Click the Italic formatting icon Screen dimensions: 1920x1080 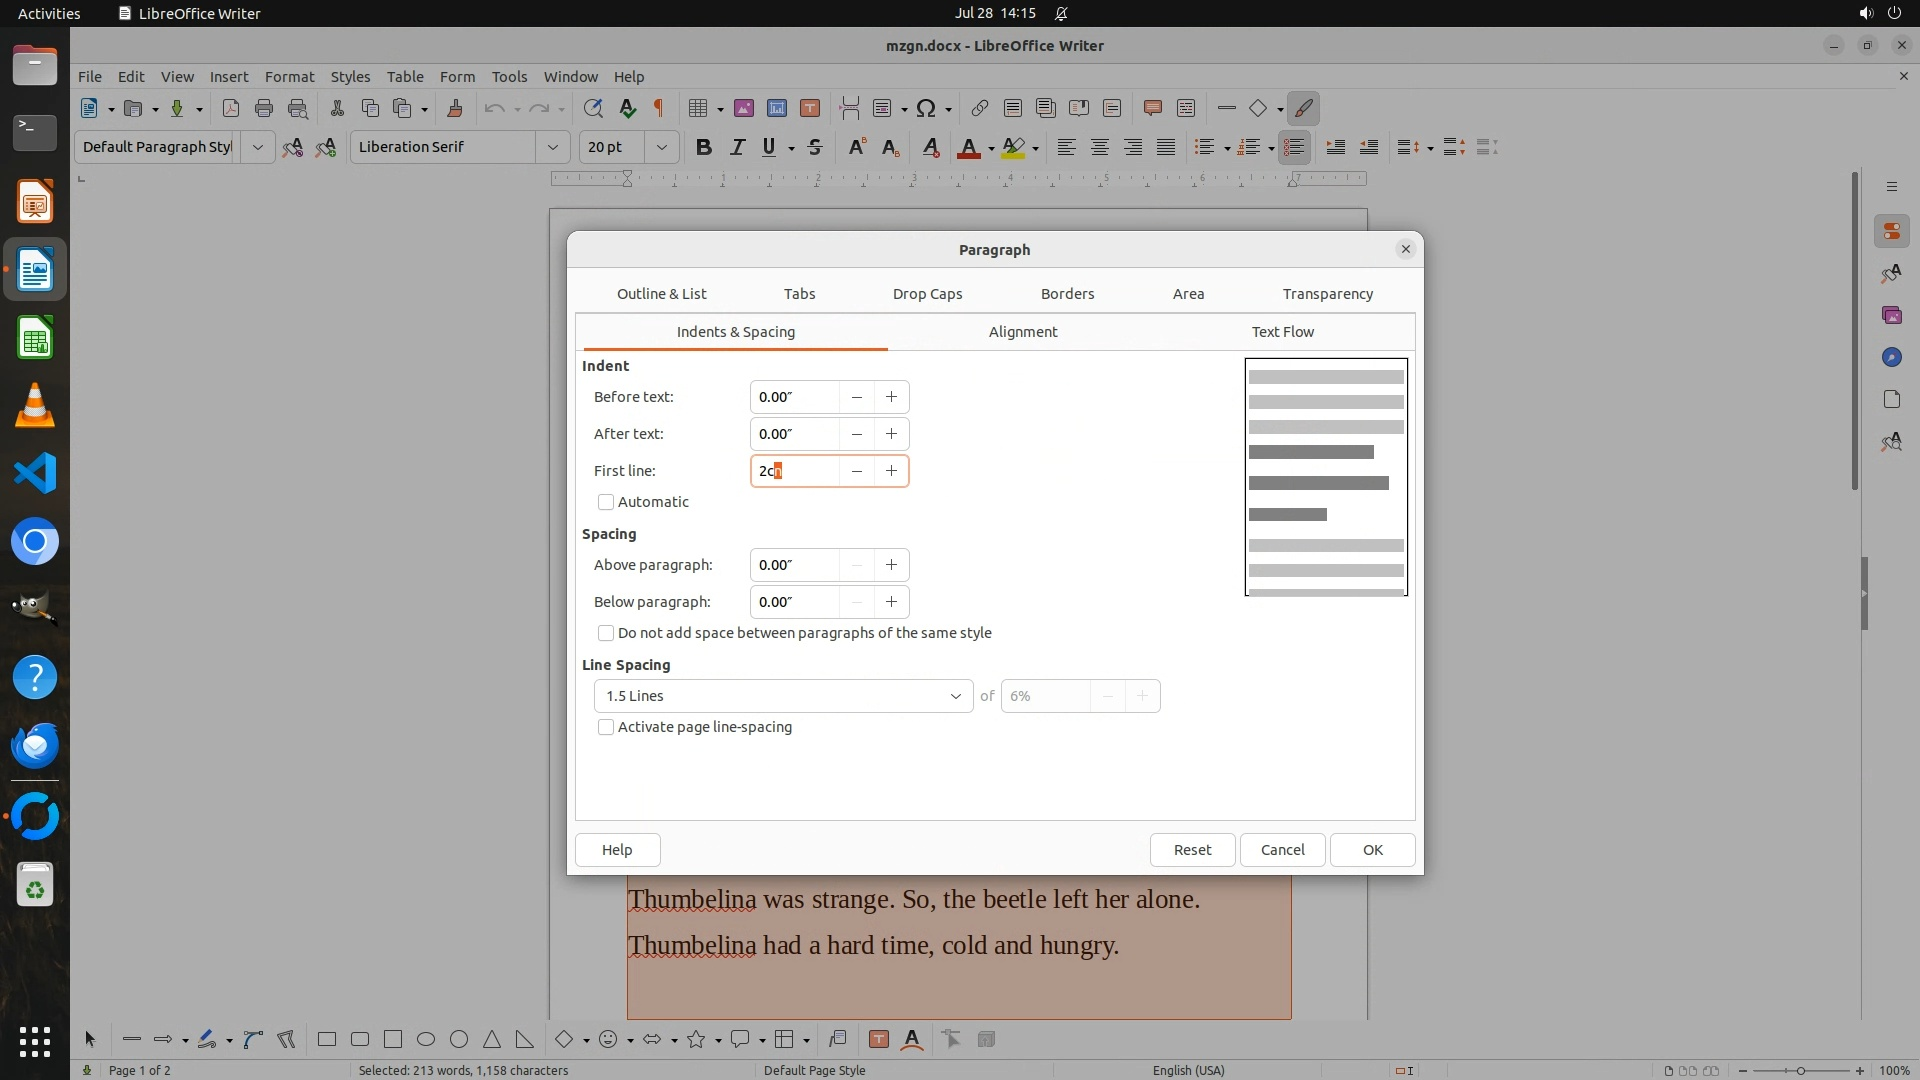click(737, 147)
